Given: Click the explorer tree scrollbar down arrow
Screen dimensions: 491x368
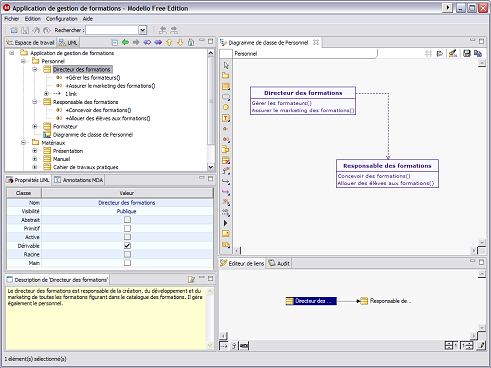Looking at the screenshot, I should coord(211,167).
